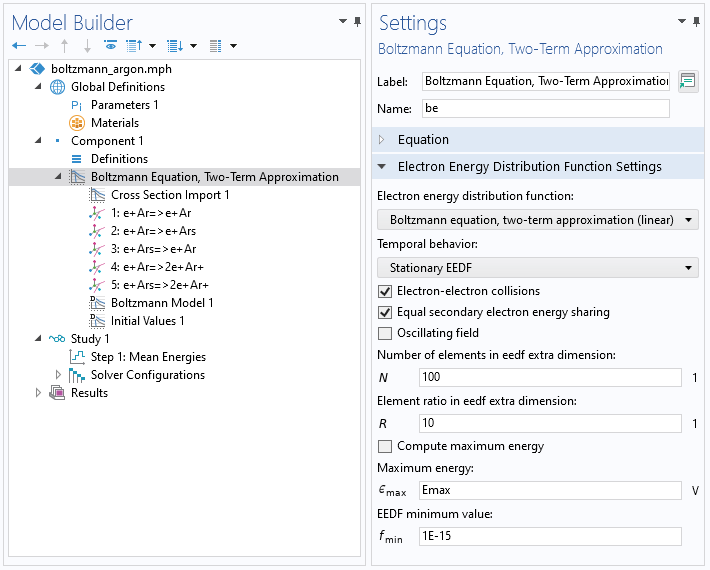
Task: Enable the Compute maximum energy checkbox
Action: coord(385,446)
